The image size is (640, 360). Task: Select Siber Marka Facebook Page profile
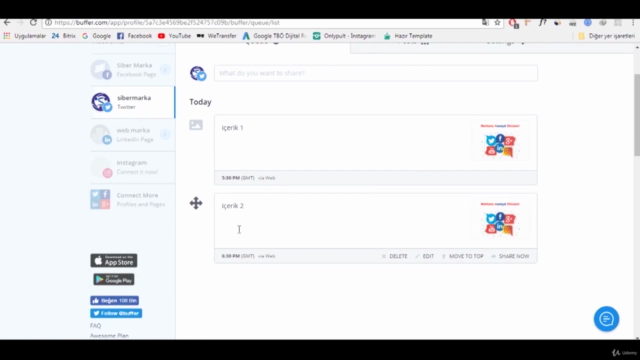(x=133, y=69)
